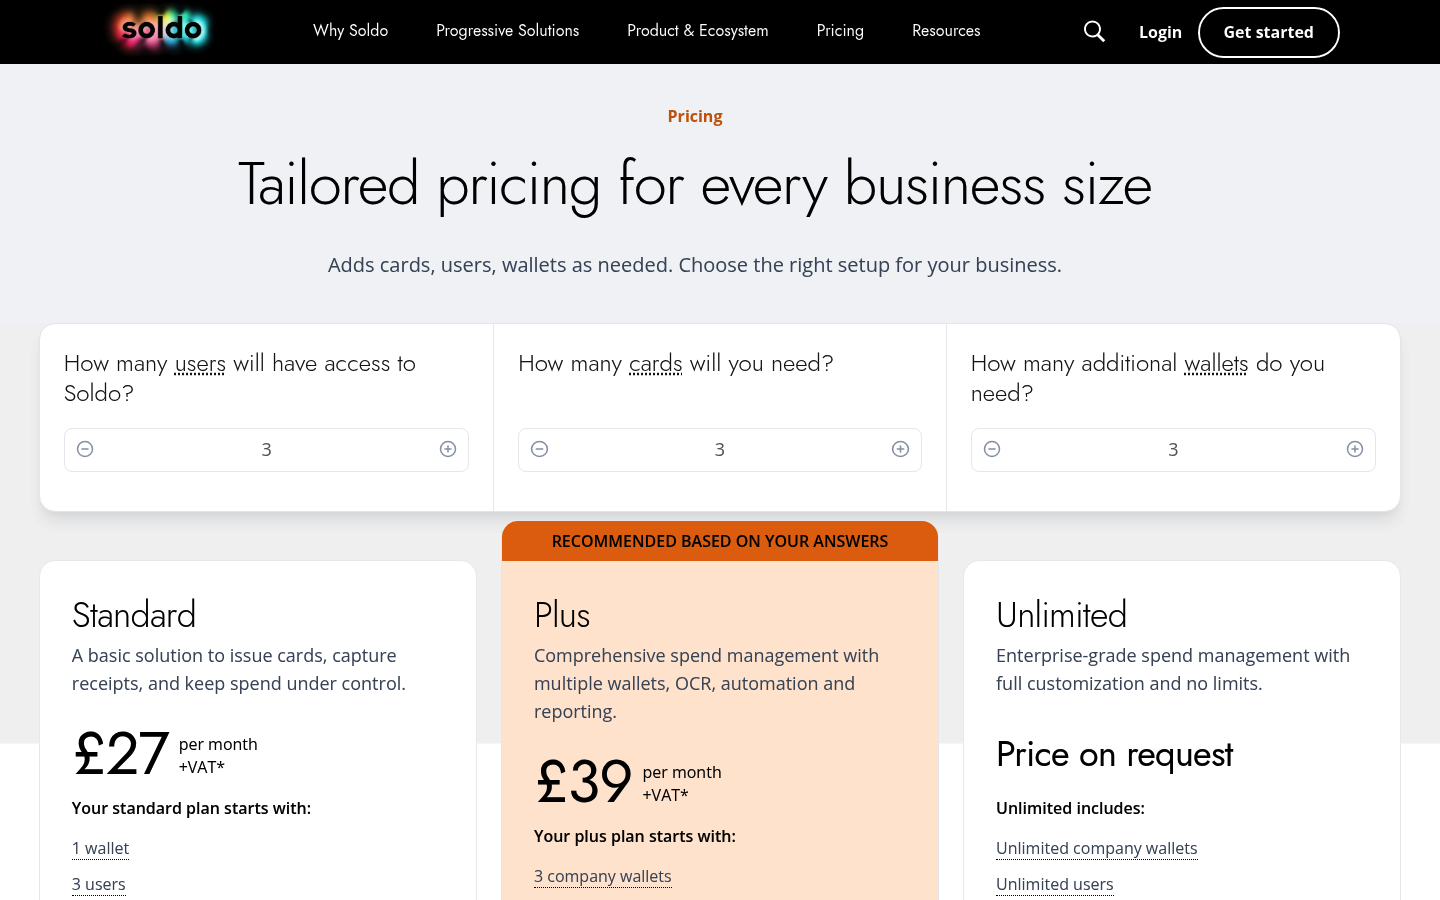This screenshot has width=1440, height=900.
Task: Click 'Unlimited users' in the Unlimited plan
Action: (1054, 884)
